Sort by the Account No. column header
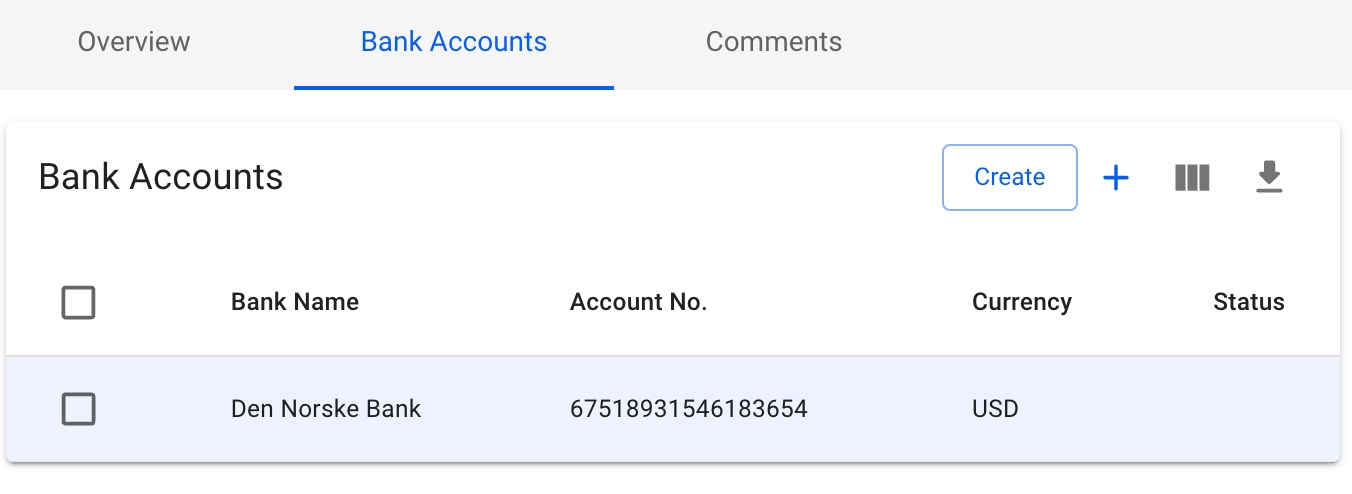This screenshot has height=494, width=1352. pos(638,302)
